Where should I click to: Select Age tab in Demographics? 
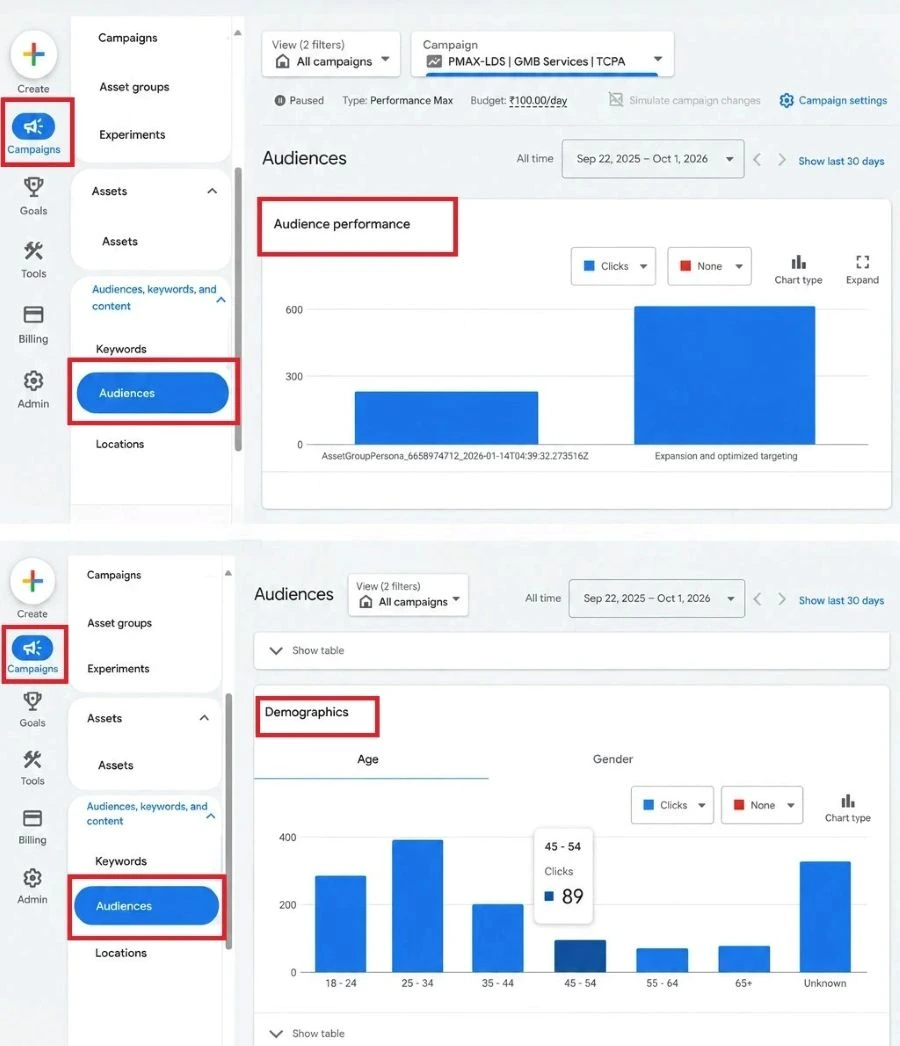point(368,759)
